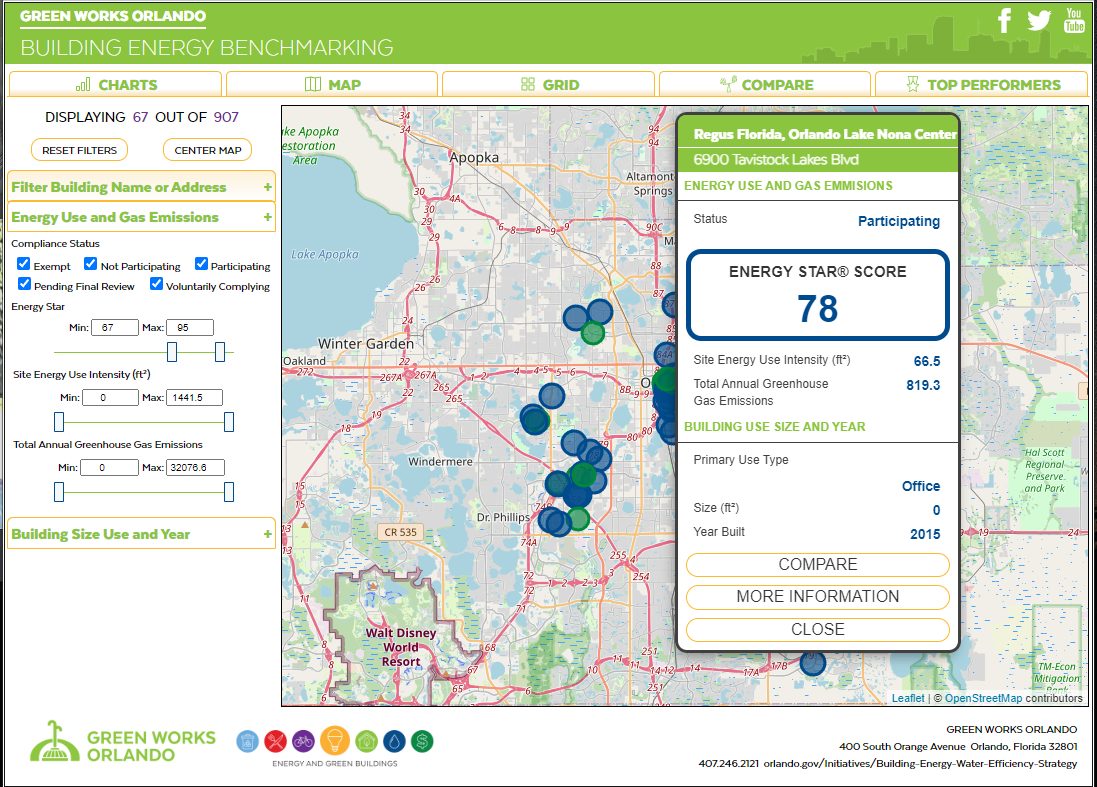This screenshot has width=1097, height=787.
Task: Click the greenhouse gas emissions value 819.3
Action: click(923, 385)
